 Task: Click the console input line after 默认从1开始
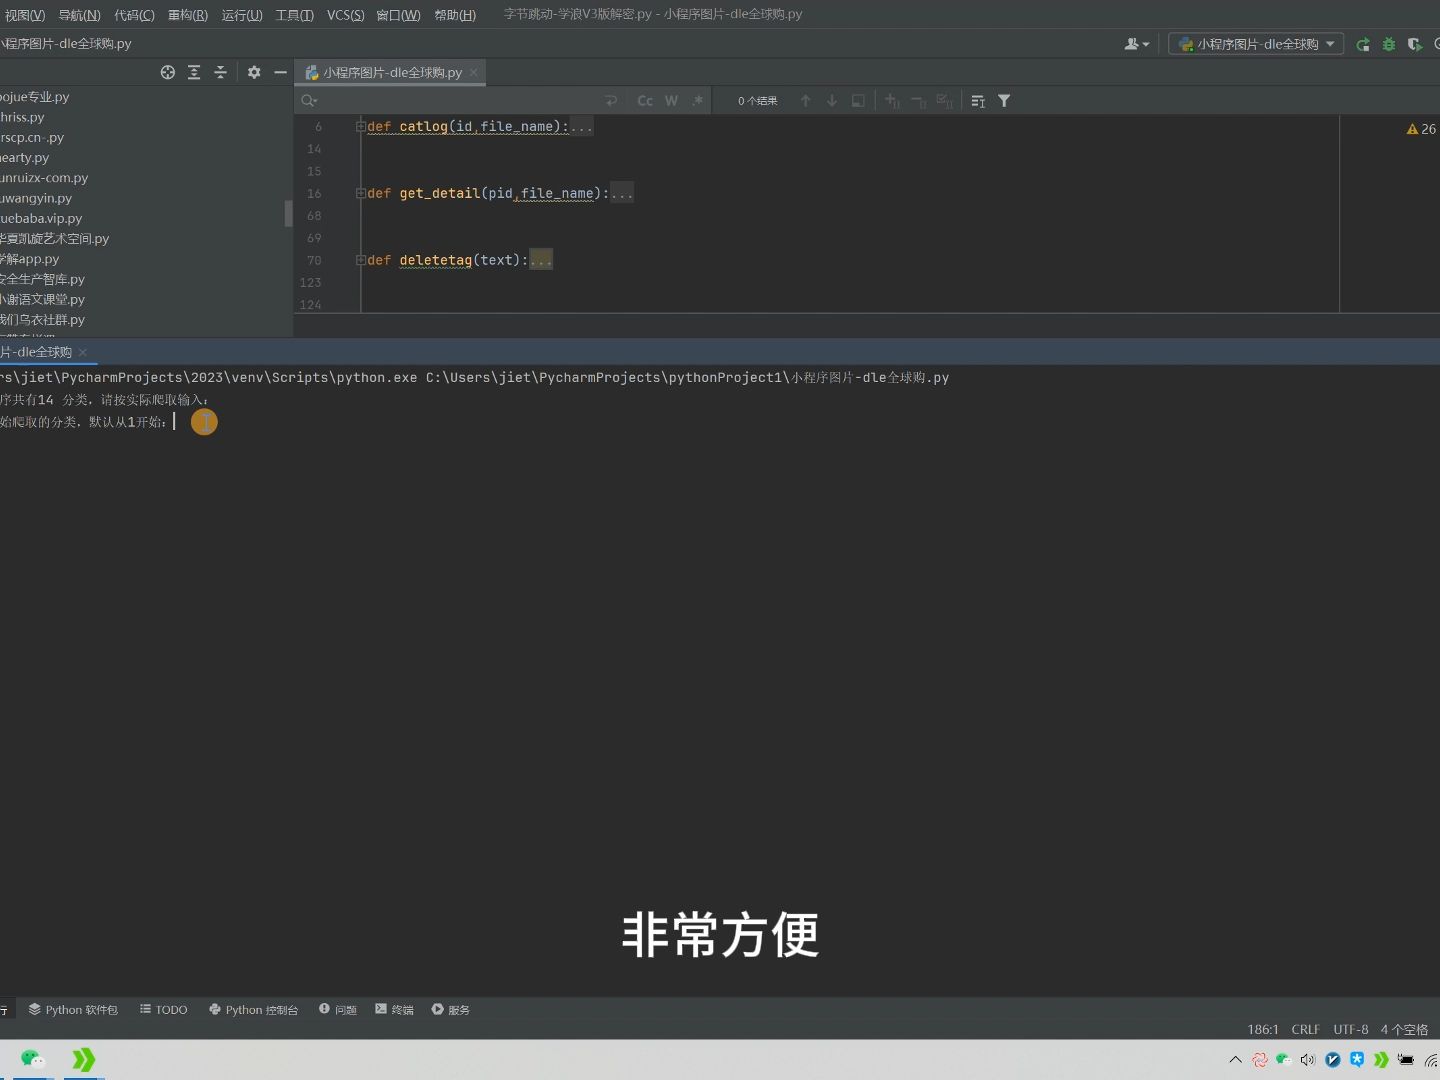(x=175, y=422)
